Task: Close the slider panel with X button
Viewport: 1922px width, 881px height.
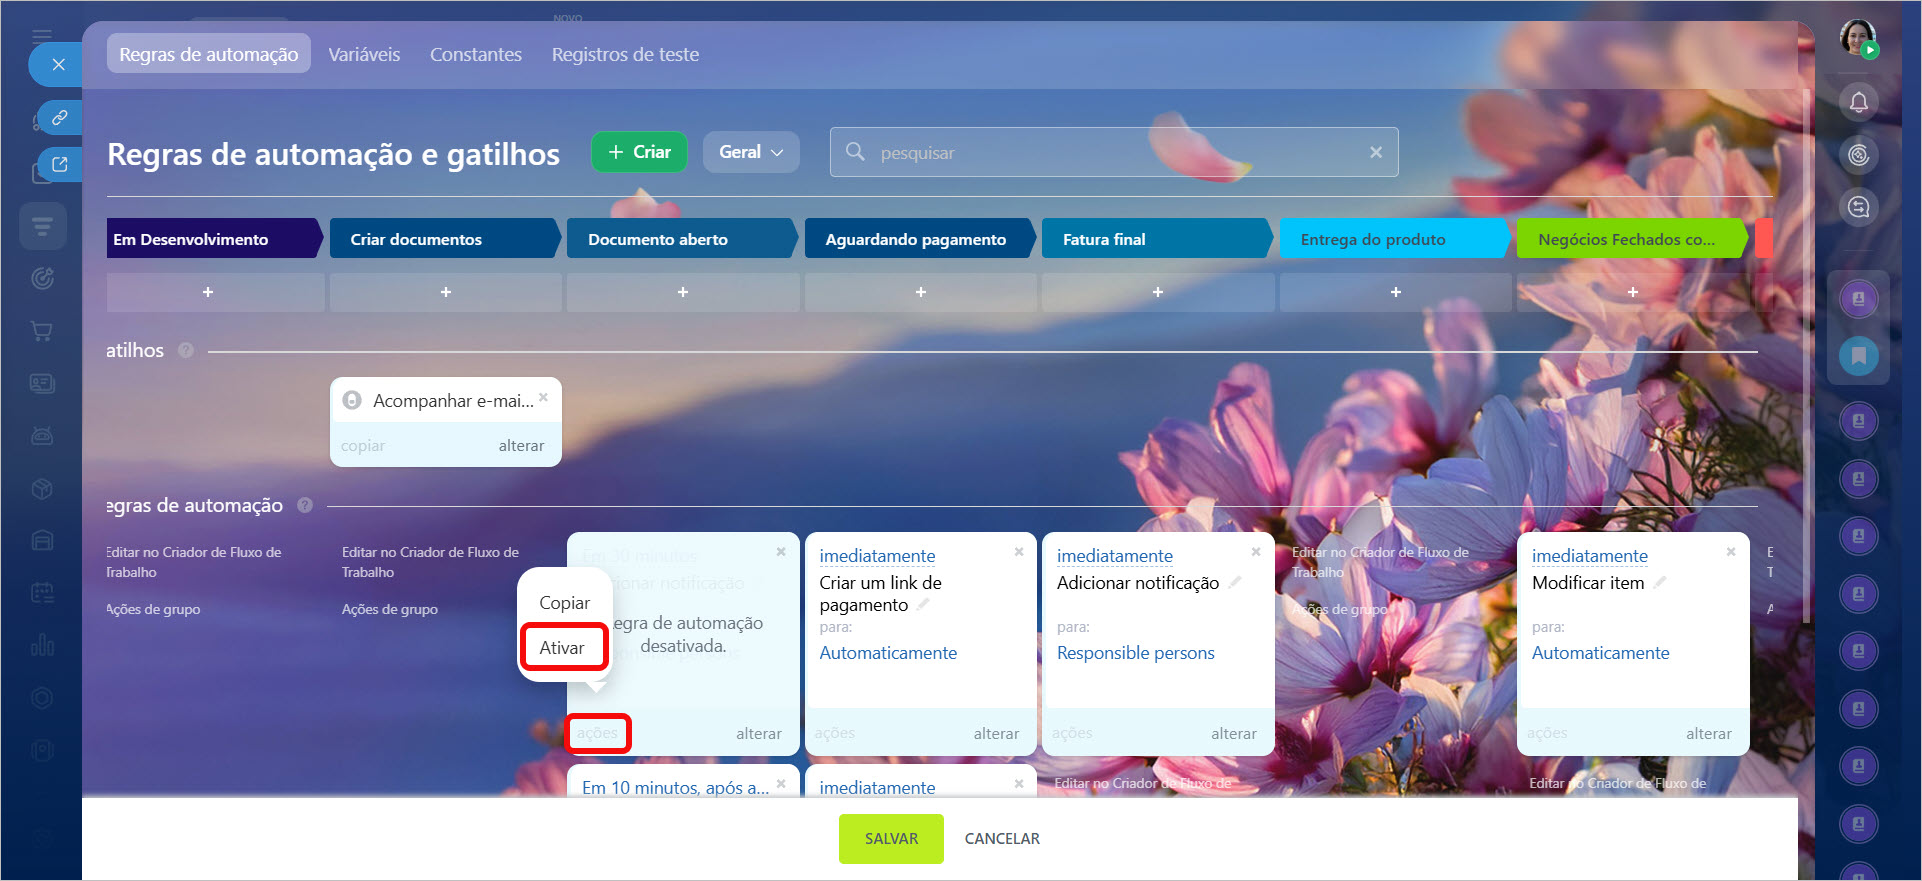Action: pyautogui.click(x=58, y=65)
